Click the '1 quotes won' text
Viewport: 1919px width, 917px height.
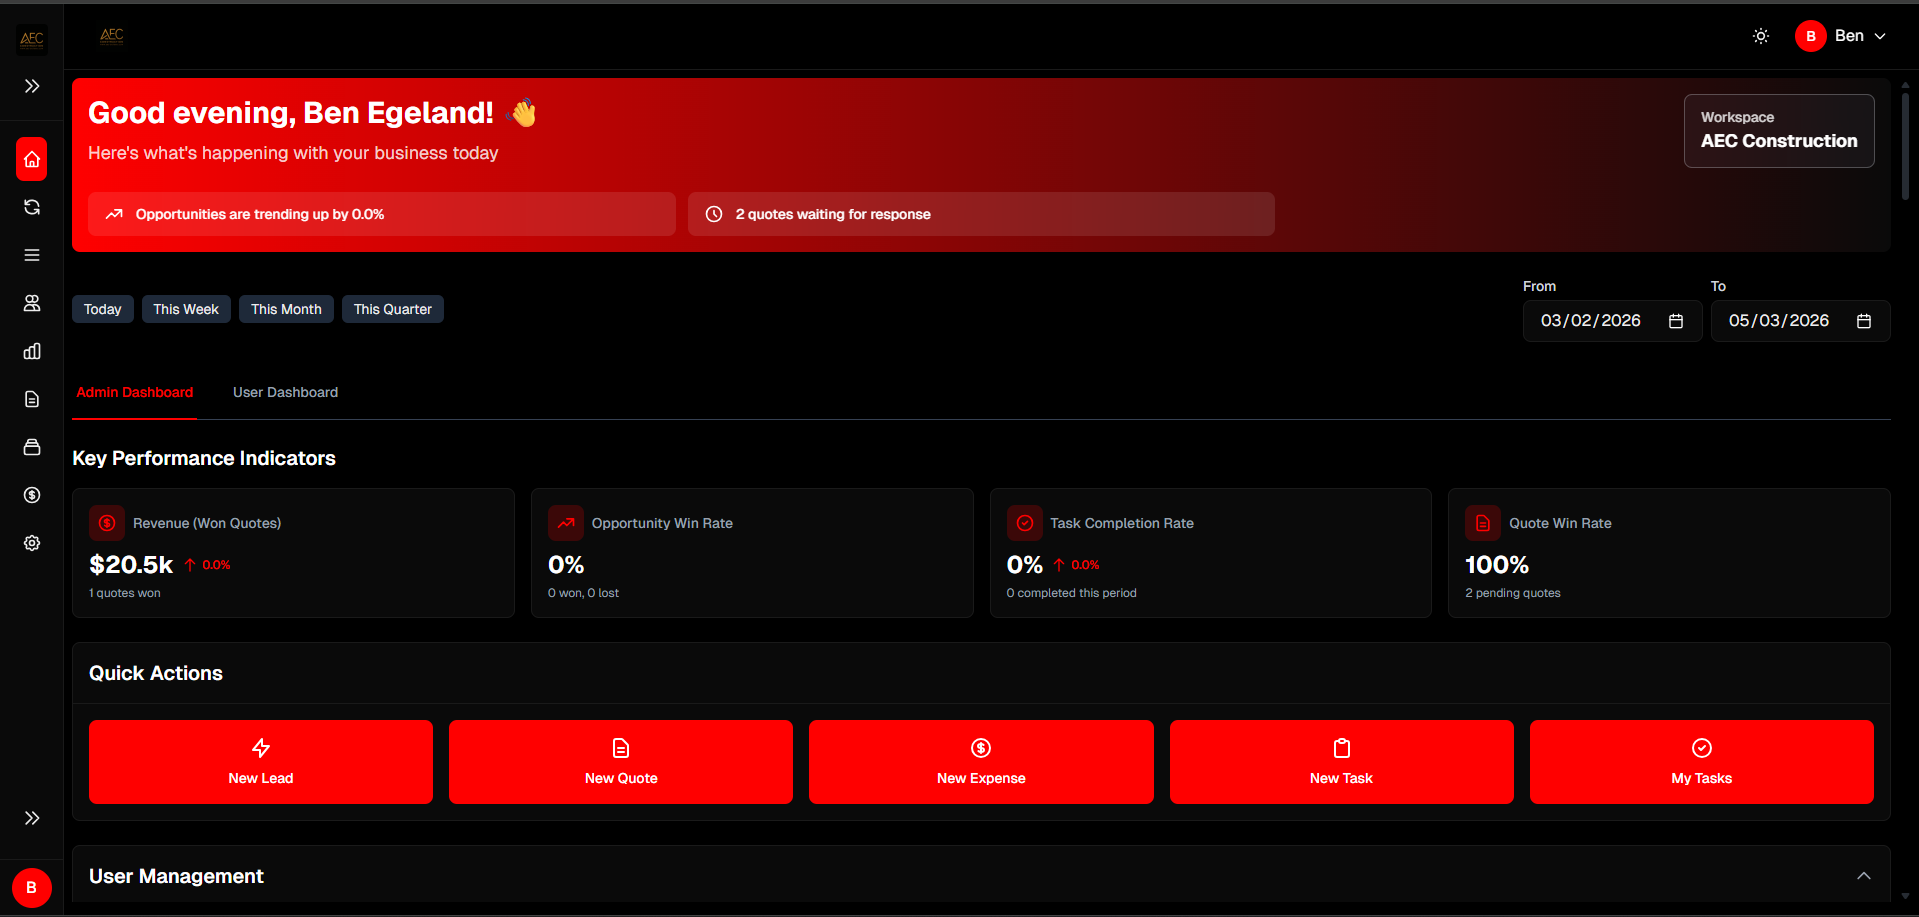125,593
